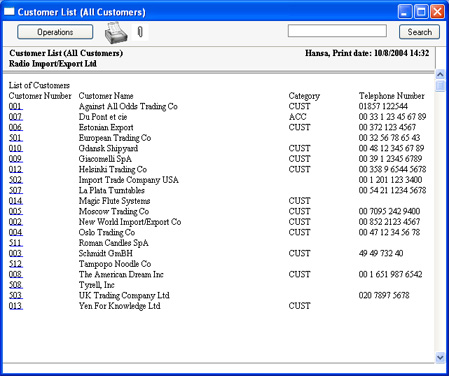Select 'Schmidt GmBH' customer name
449x376 pixels.
coord(105,253)
